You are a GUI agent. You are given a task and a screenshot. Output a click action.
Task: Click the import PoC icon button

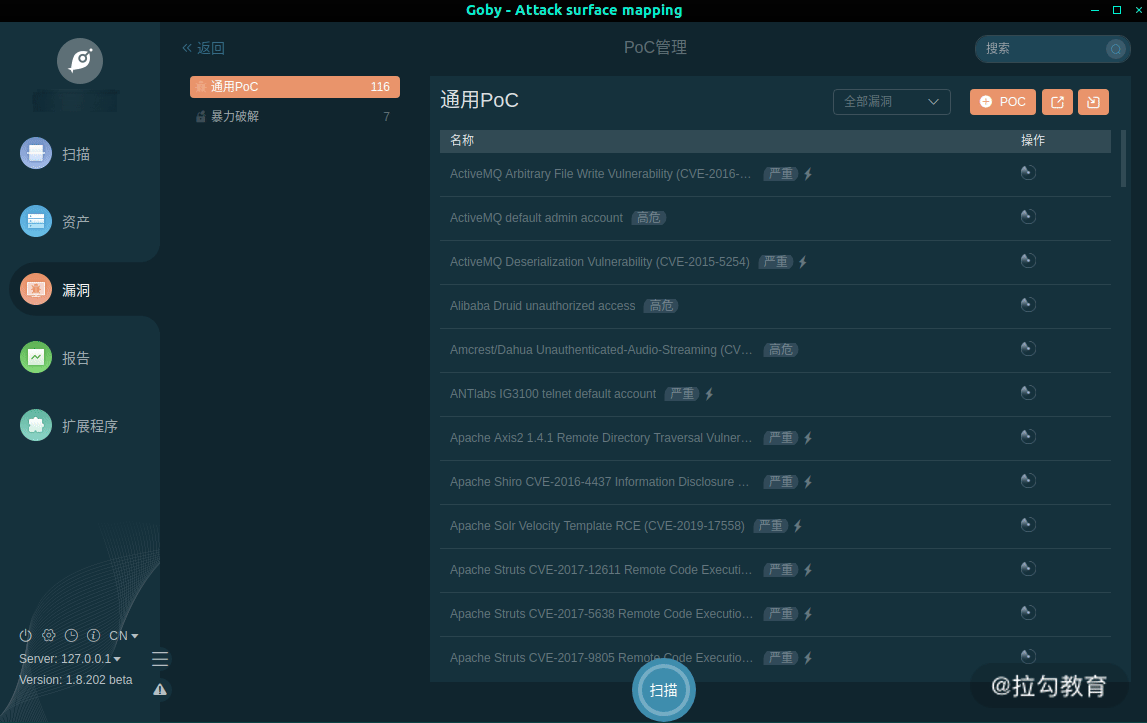[x=1094, y=102]
